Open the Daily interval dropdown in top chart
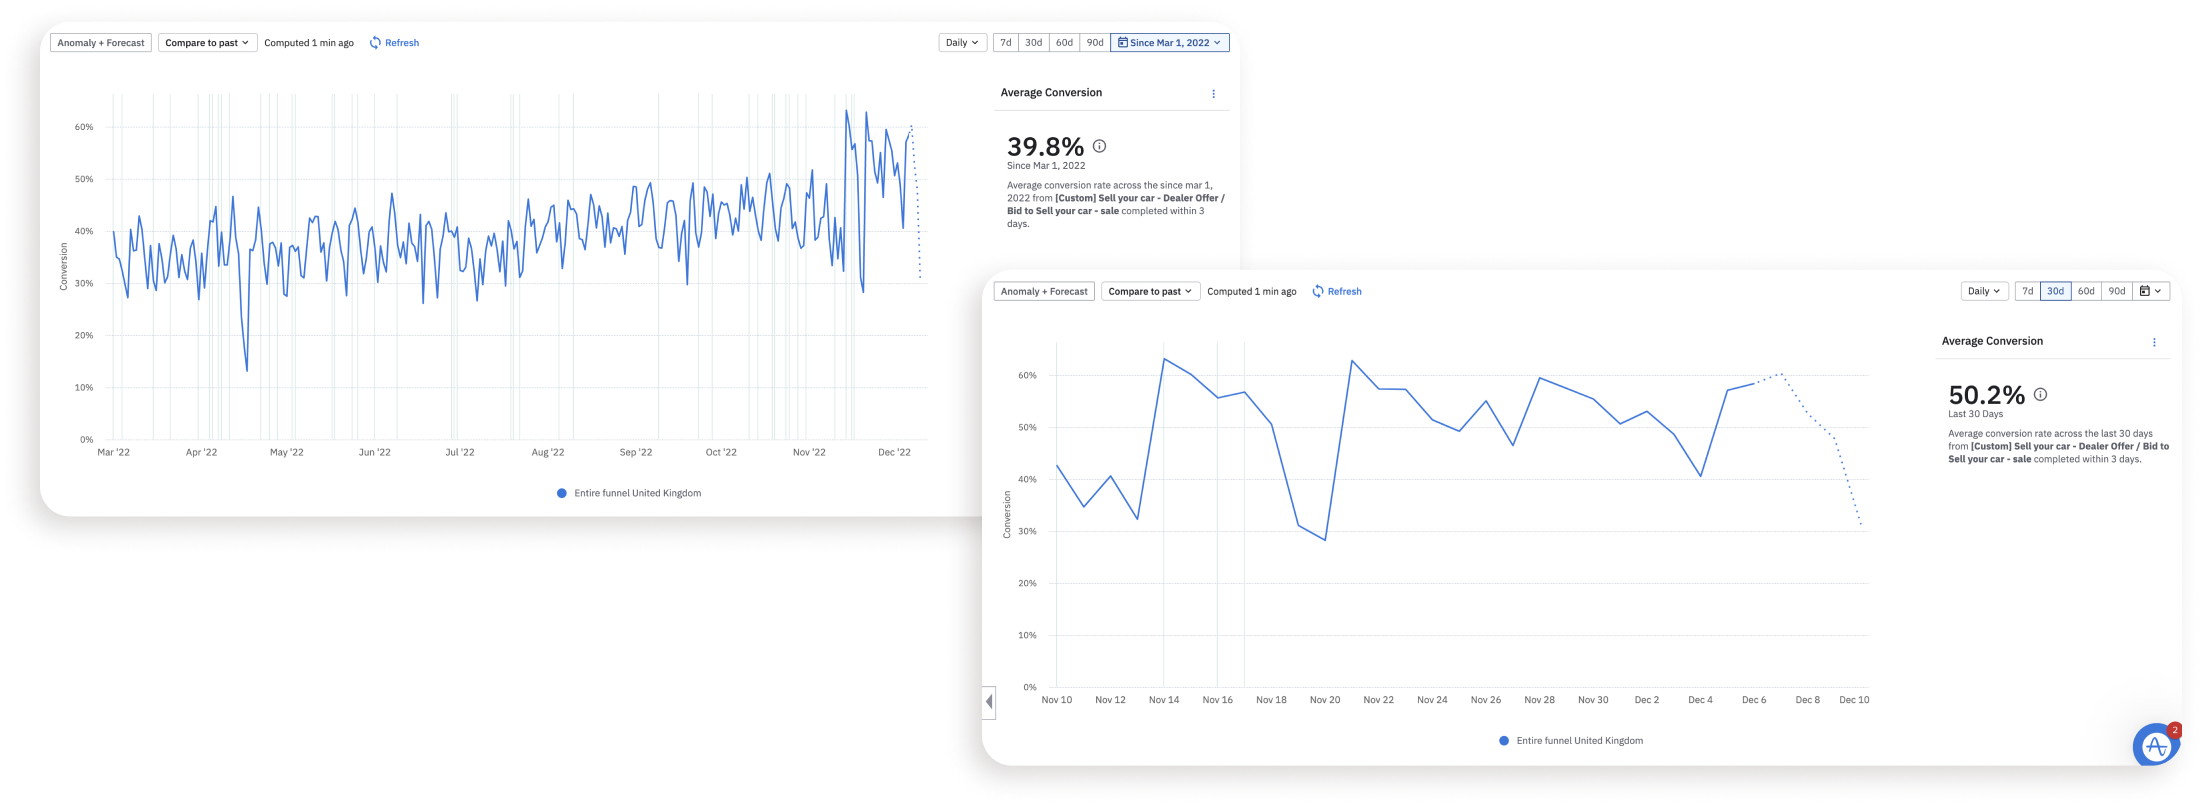2202x805 pixels. [963, 43]
